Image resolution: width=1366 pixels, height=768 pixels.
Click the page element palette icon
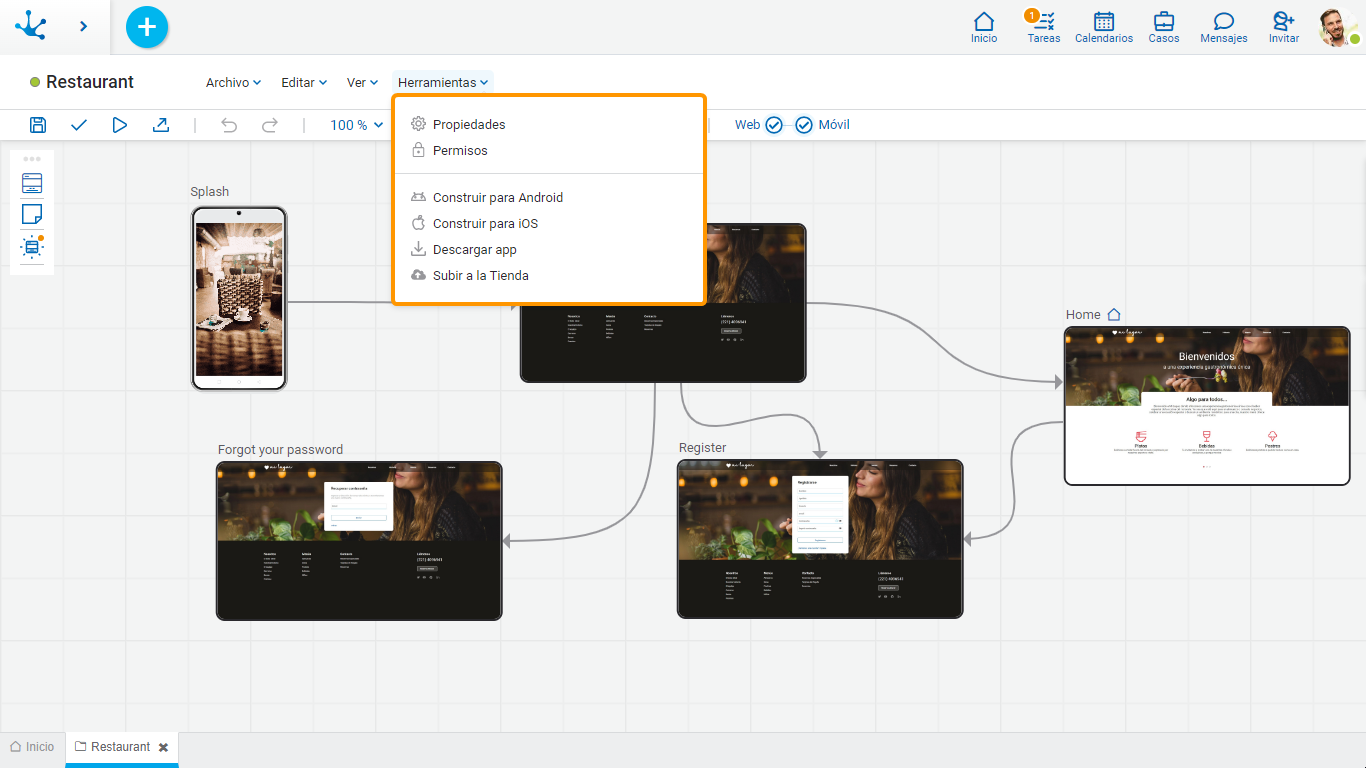(32, 183)
